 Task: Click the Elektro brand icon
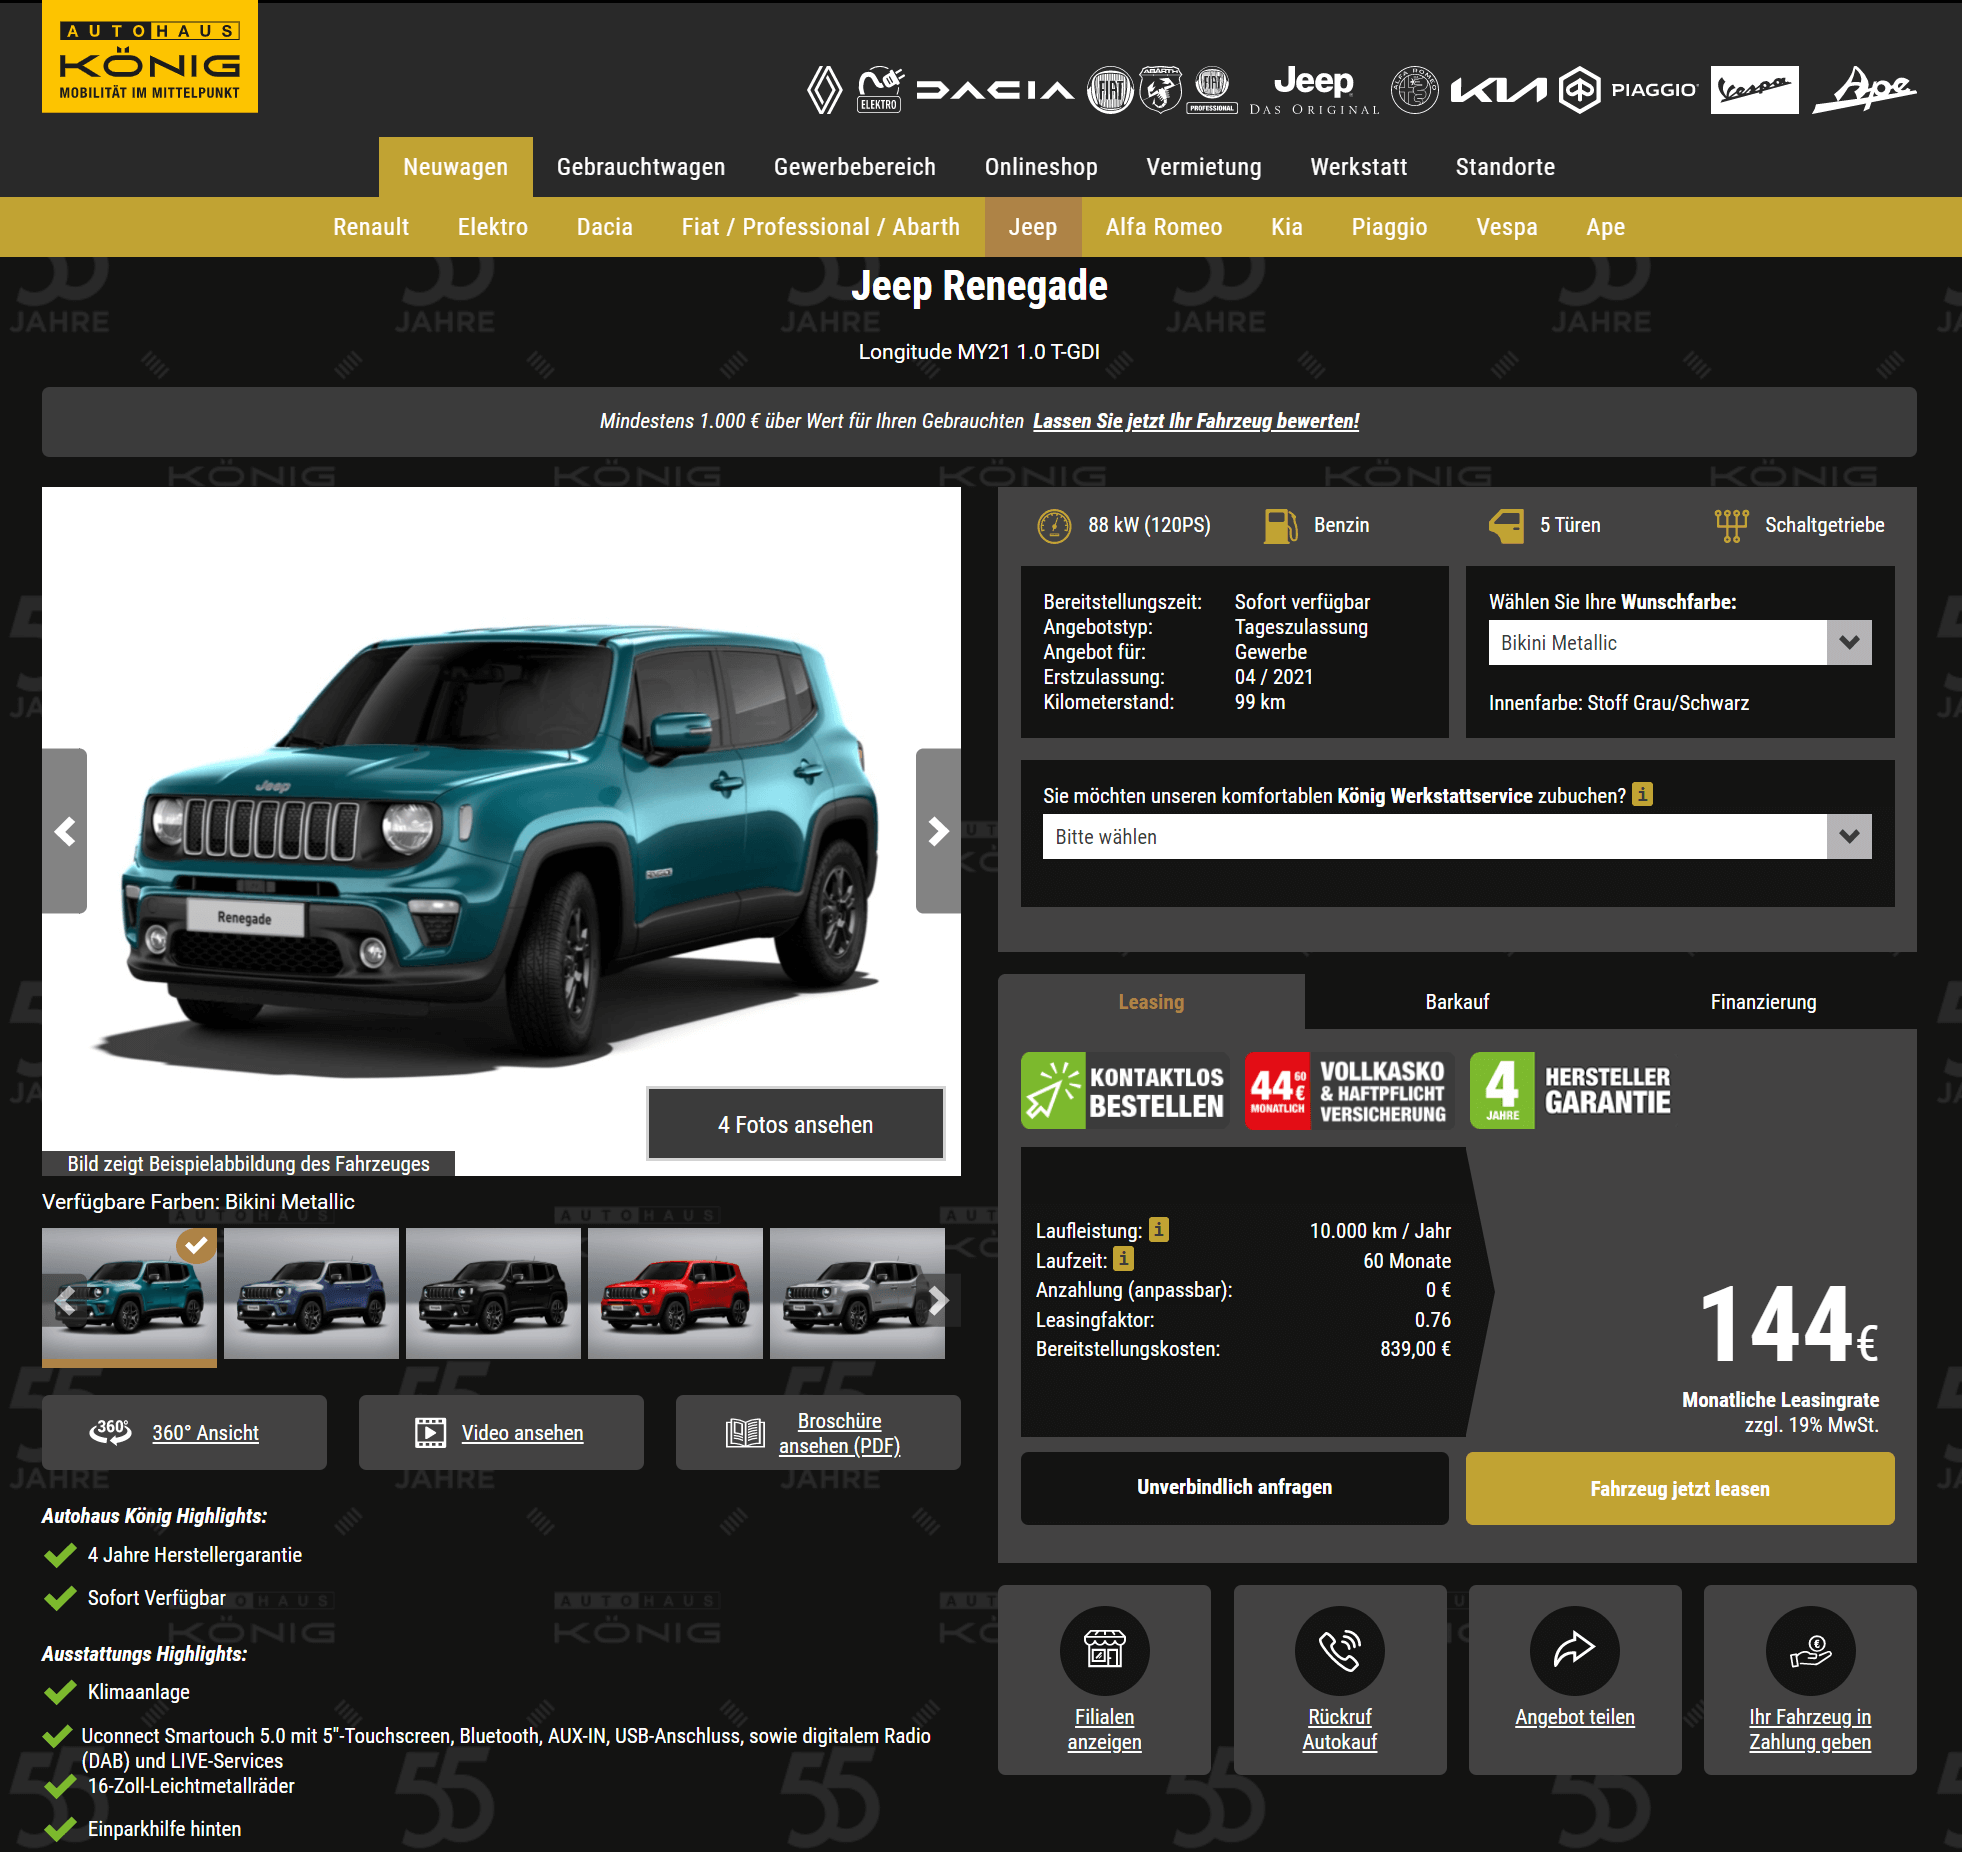[x=880, y=90]
